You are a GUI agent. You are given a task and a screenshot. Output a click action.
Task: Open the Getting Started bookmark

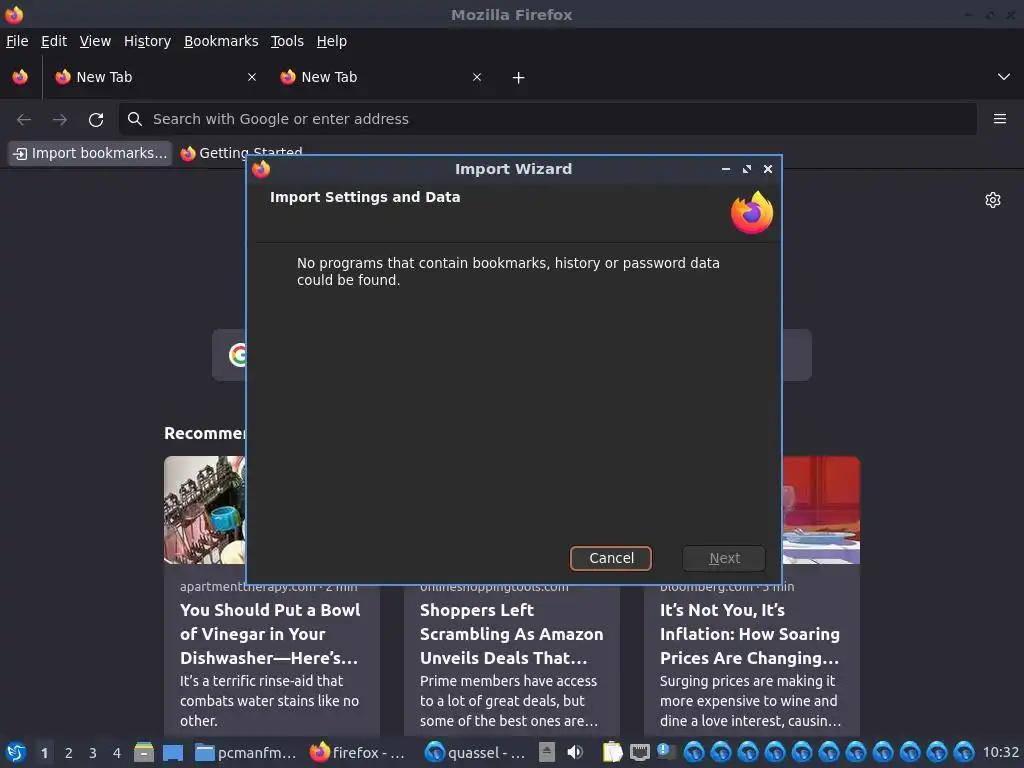242,153
